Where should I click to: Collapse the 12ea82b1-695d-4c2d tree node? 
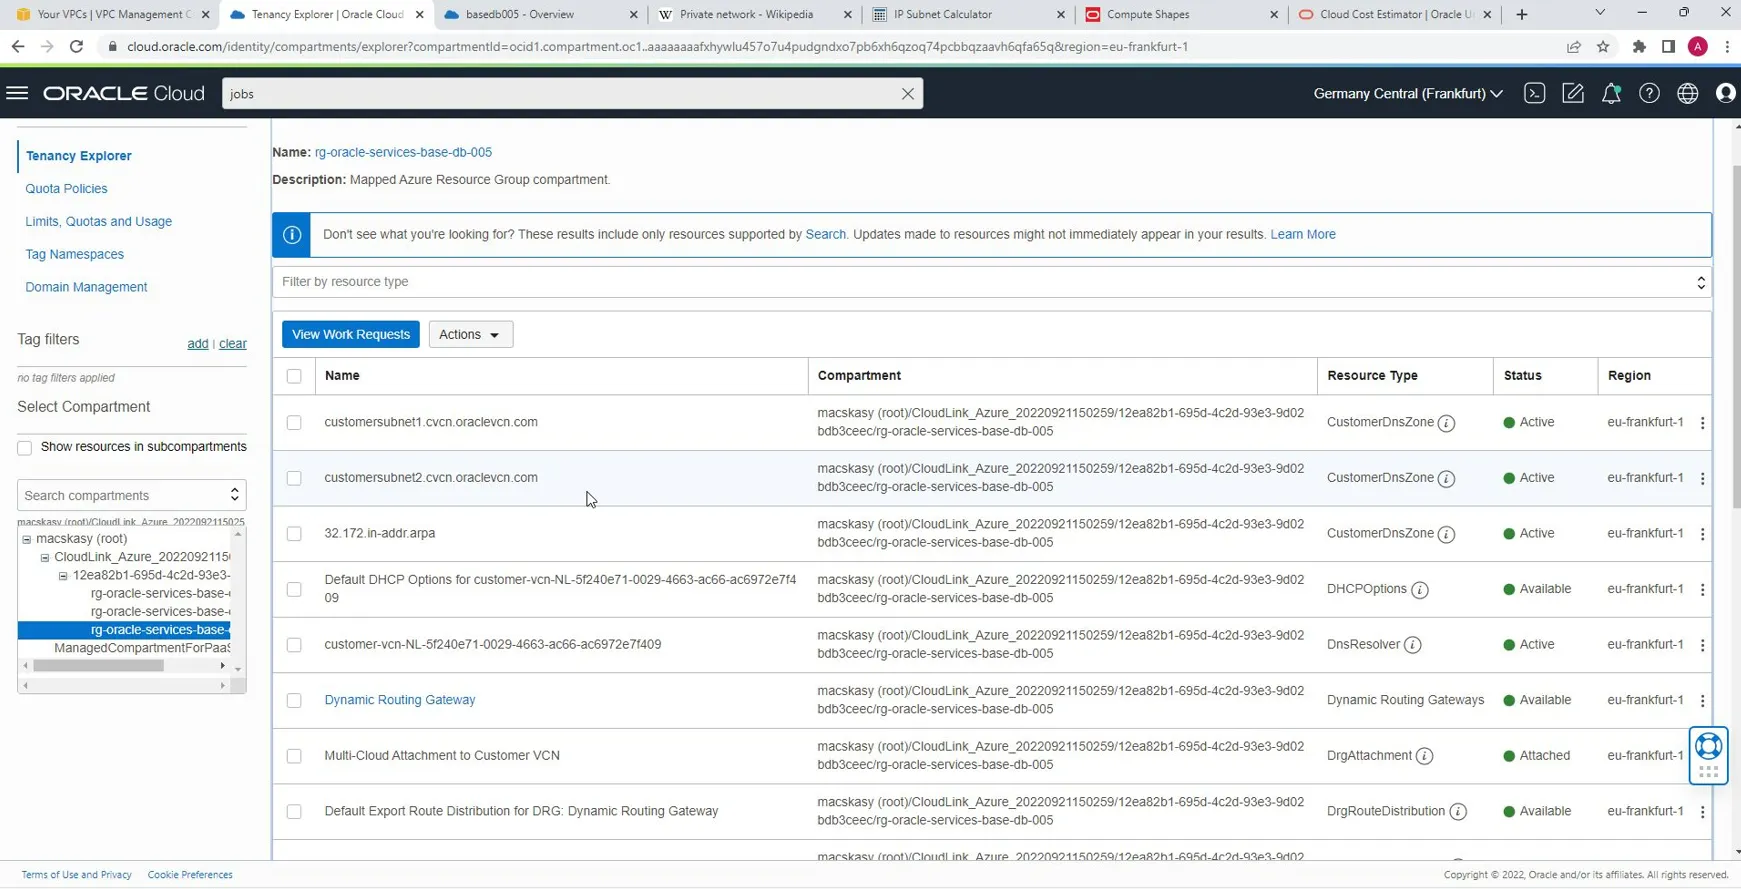point(63,576)
